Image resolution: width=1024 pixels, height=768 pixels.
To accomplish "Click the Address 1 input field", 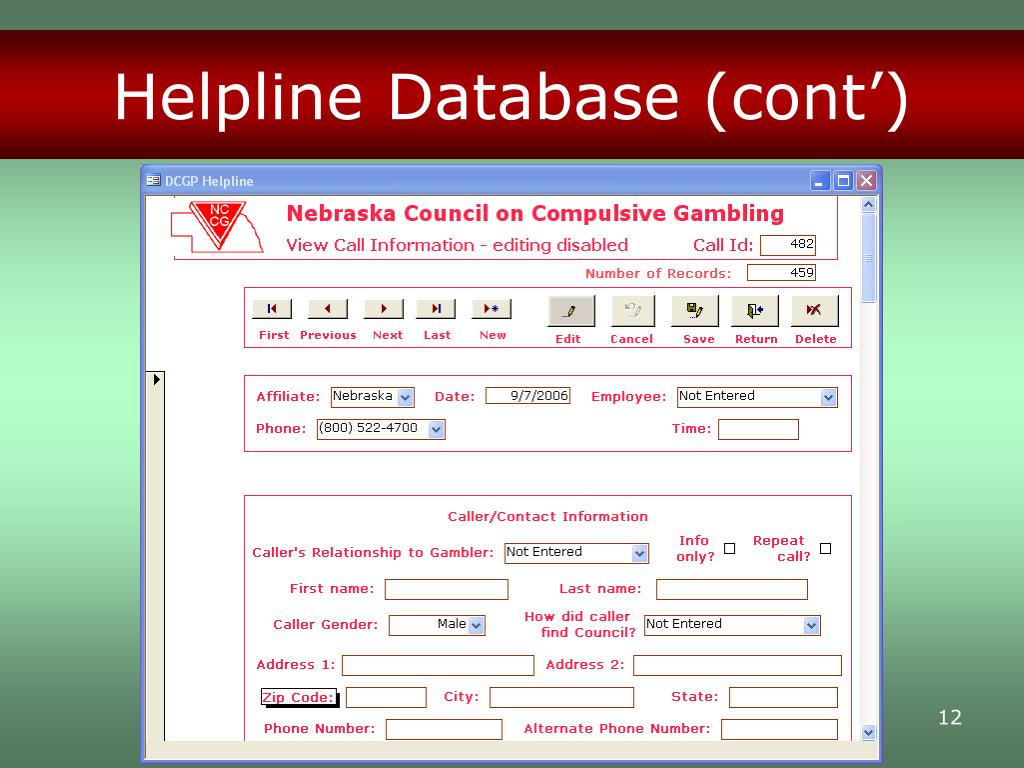I will pos(438,665).
